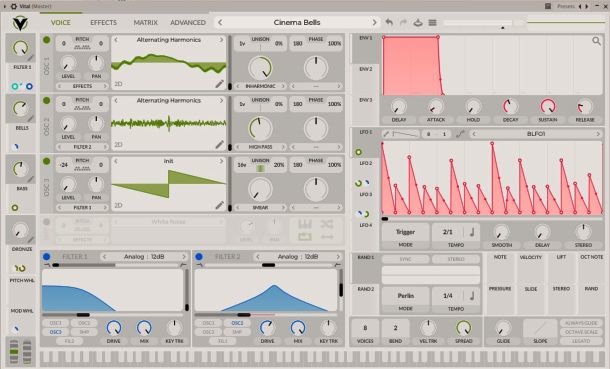Switch to the ADVANCED tab
This screenshot has width=610, height=369.
188,23
